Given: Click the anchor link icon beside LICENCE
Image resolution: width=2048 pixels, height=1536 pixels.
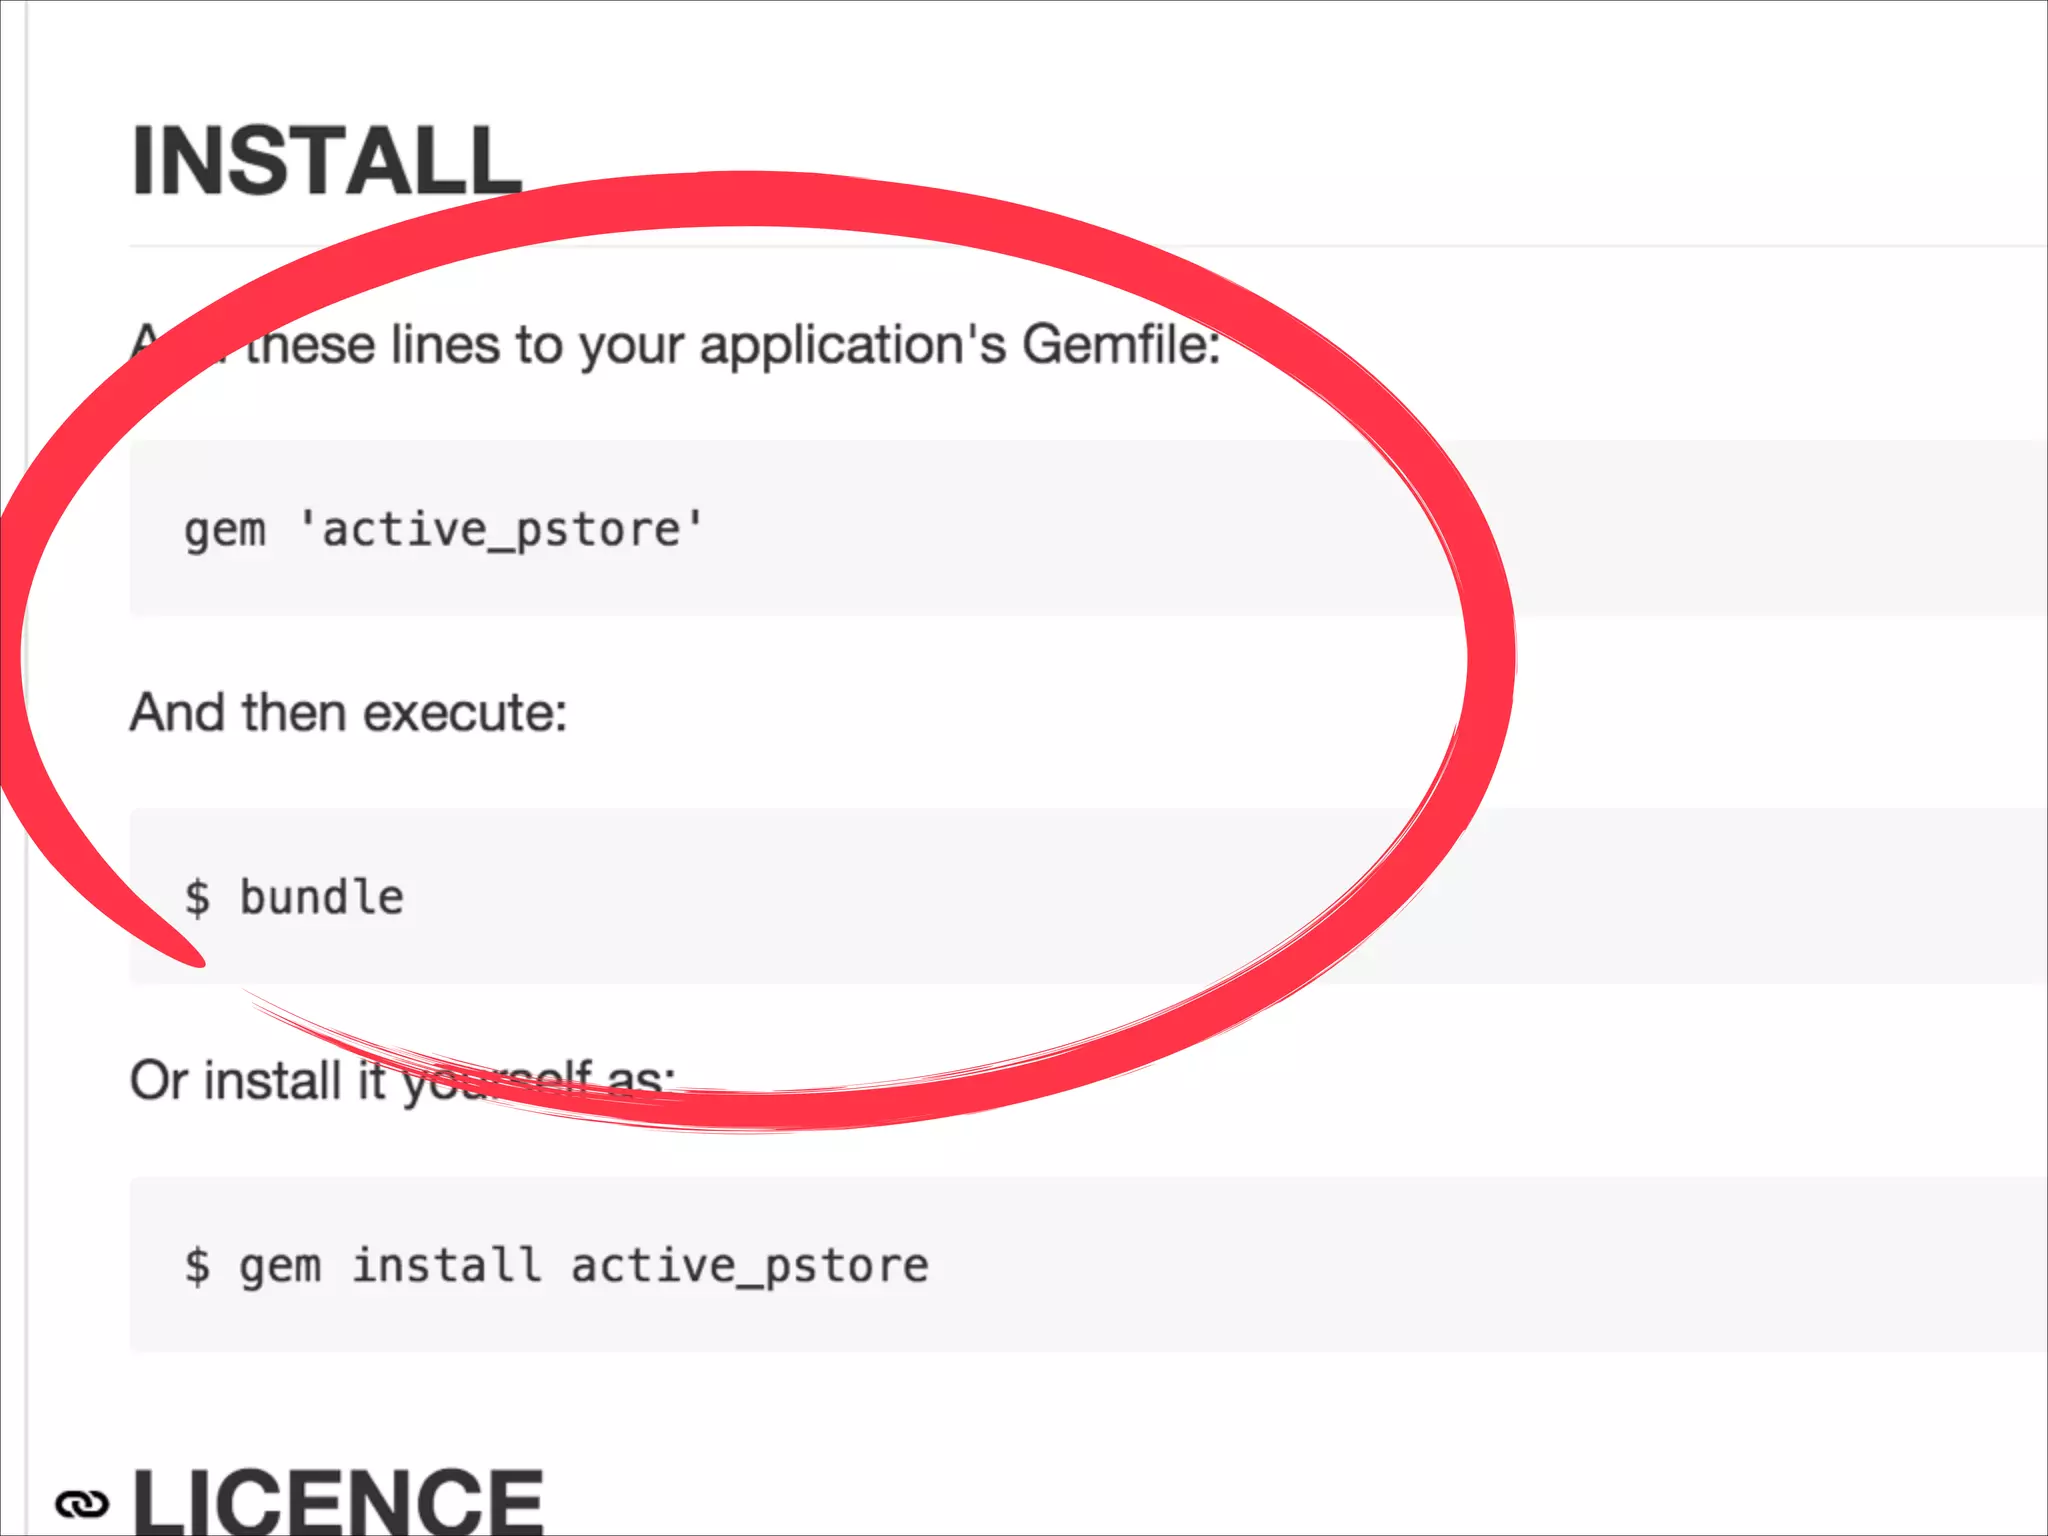Looking at the screenshot, I should click(81, 1503).
